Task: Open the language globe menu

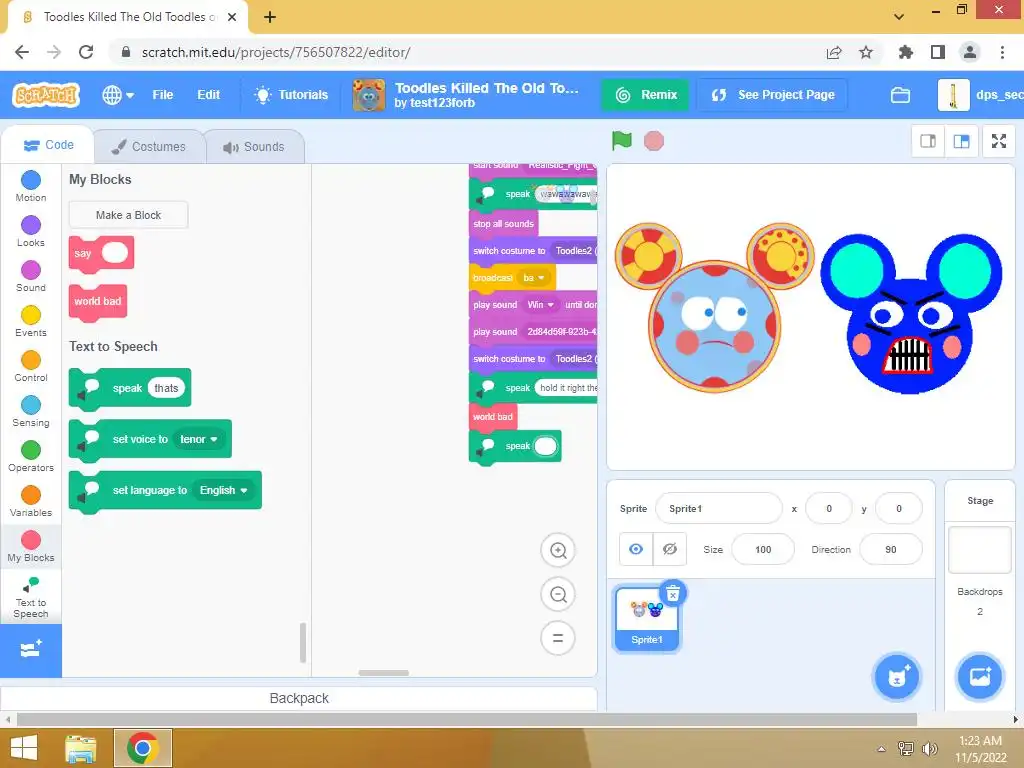Action: [118, 95]
